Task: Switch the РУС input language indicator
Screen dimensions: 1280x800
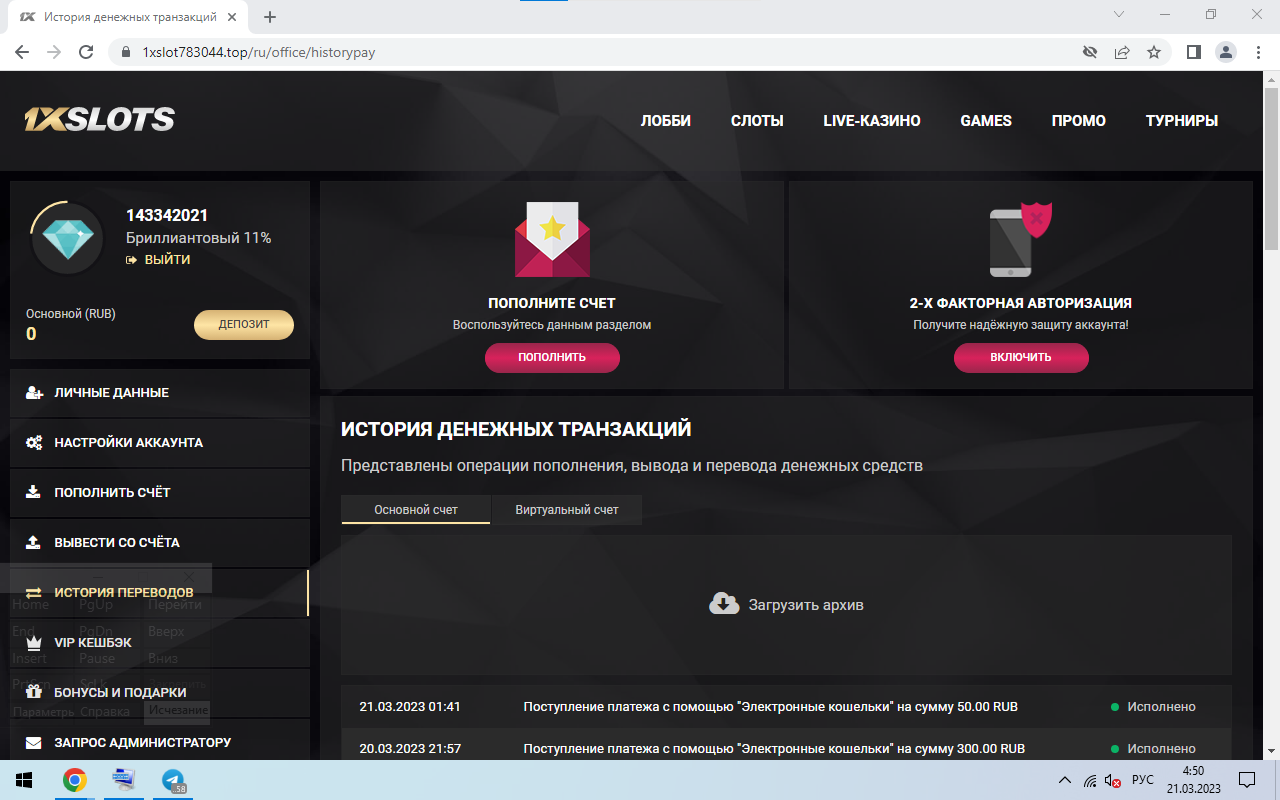Action: coord(1142,780)
